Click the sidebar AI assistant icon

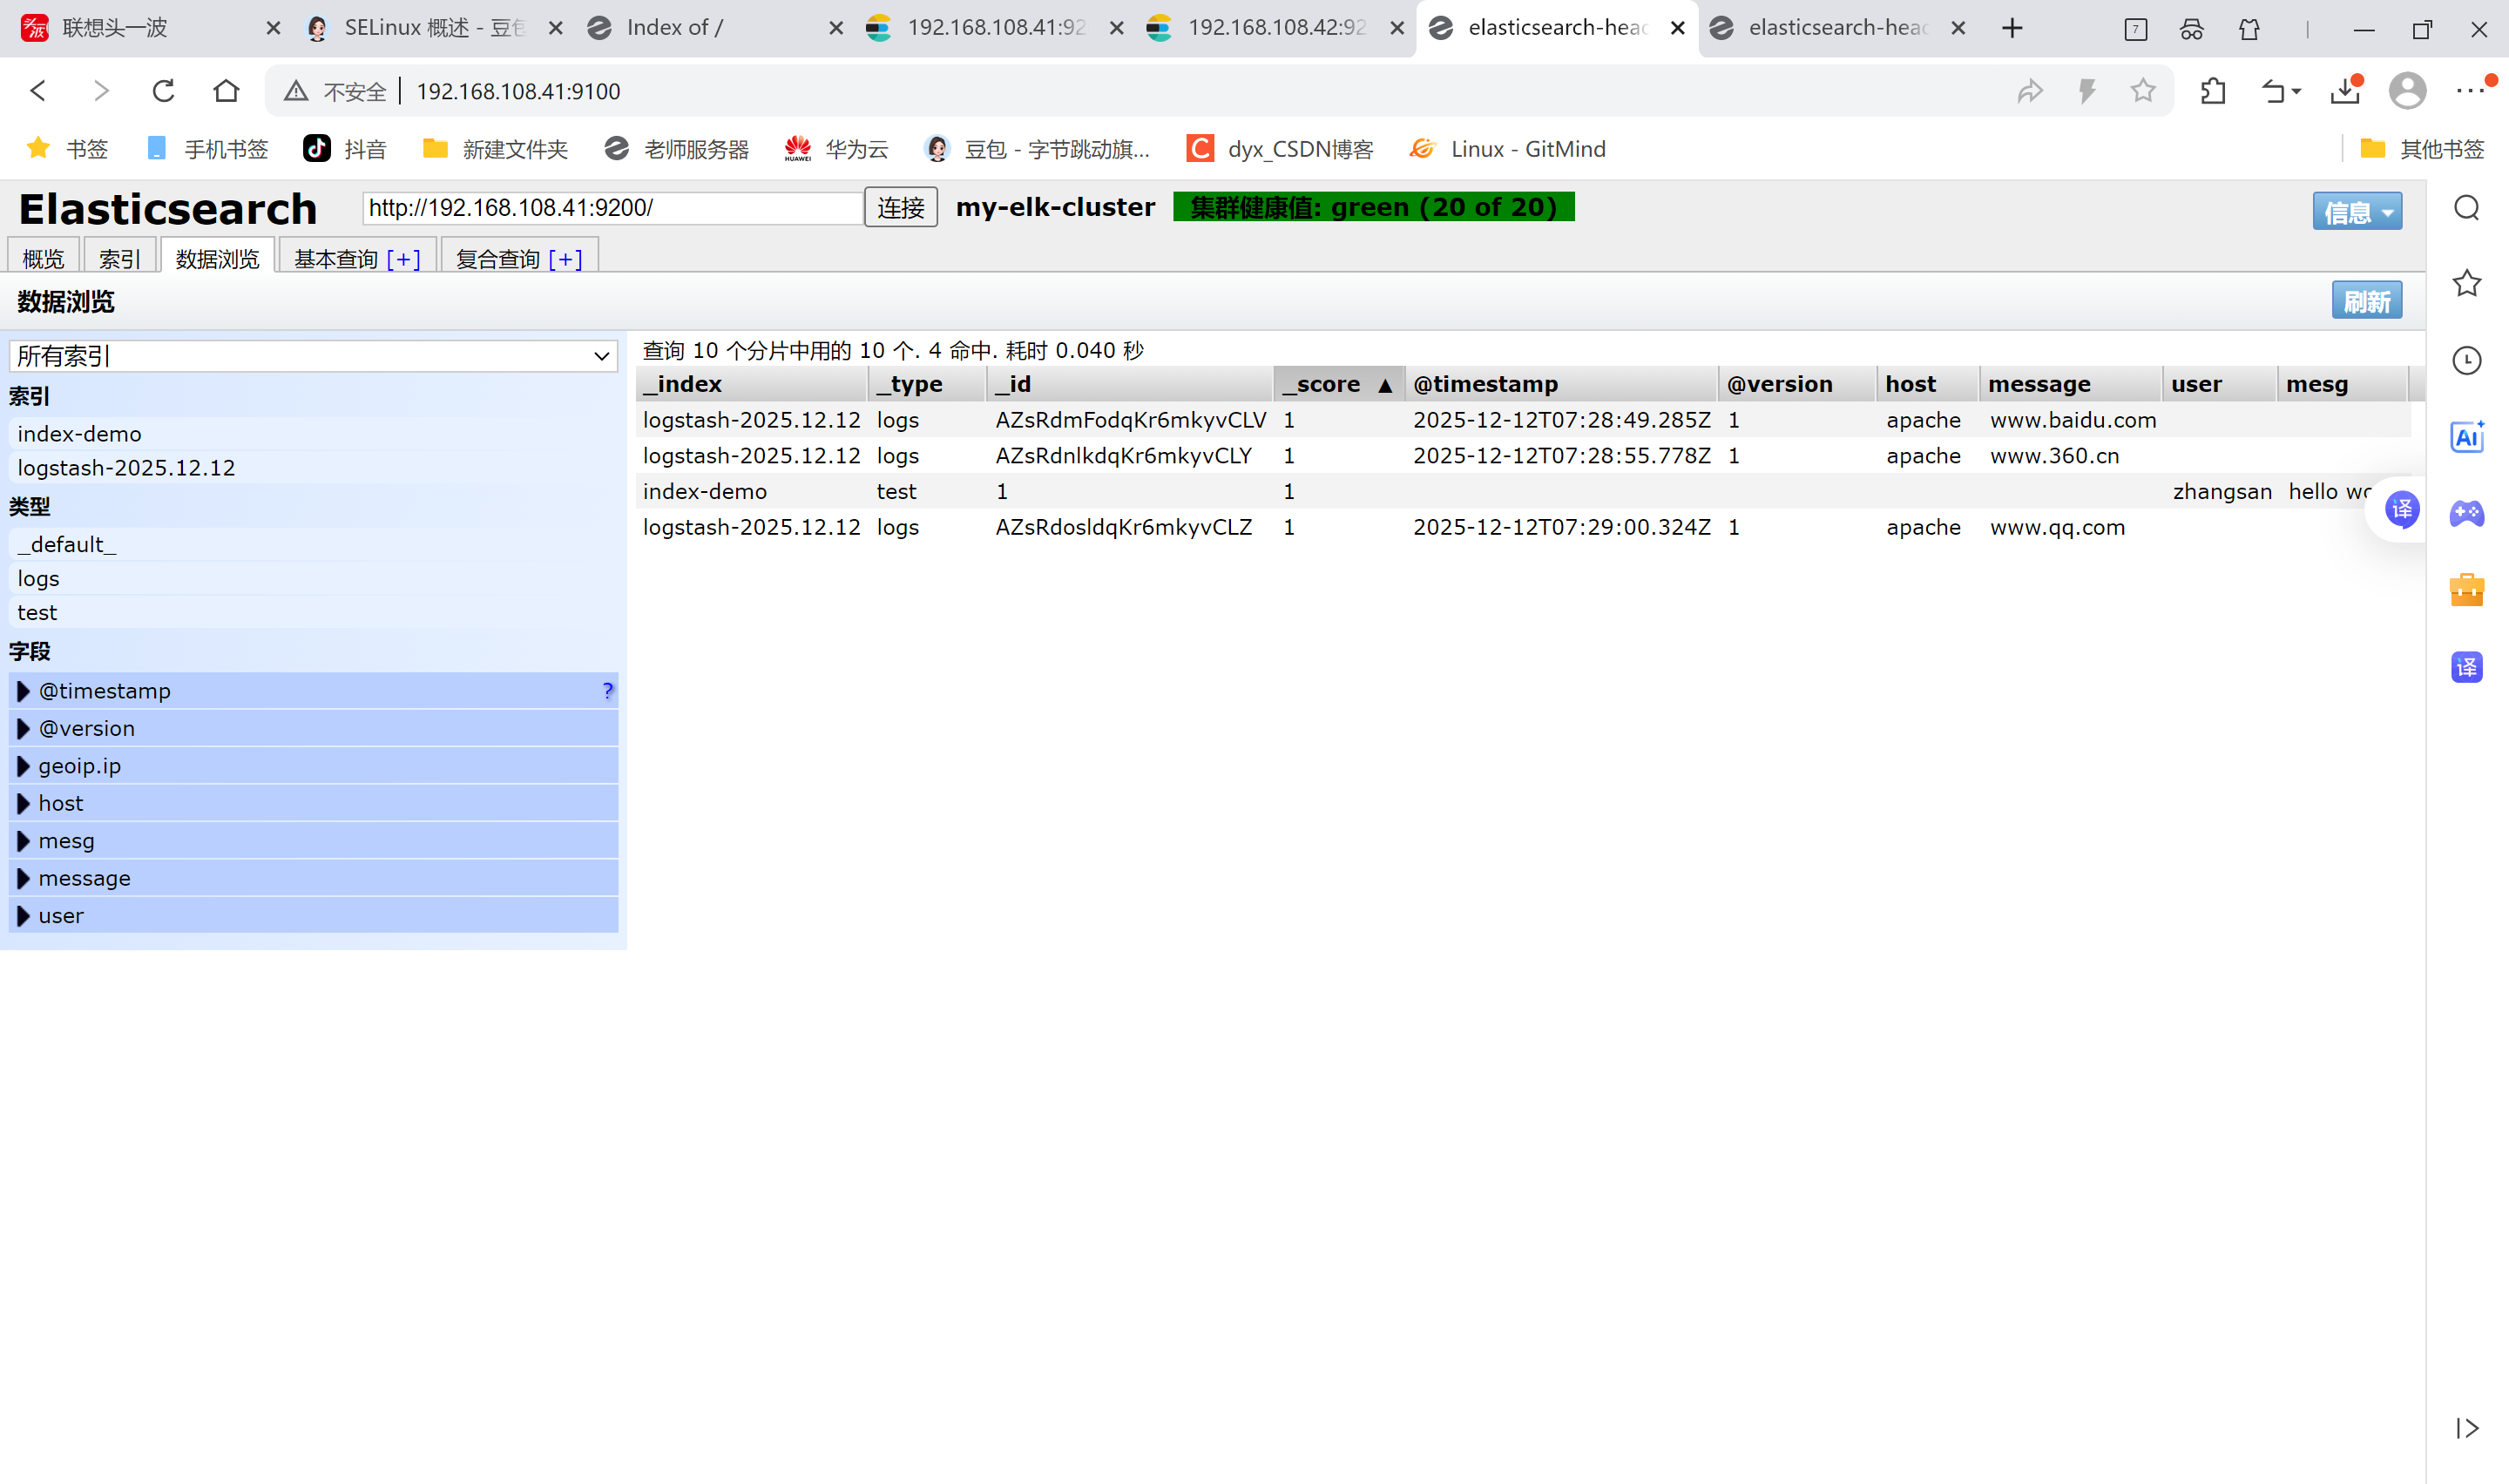2466,437
